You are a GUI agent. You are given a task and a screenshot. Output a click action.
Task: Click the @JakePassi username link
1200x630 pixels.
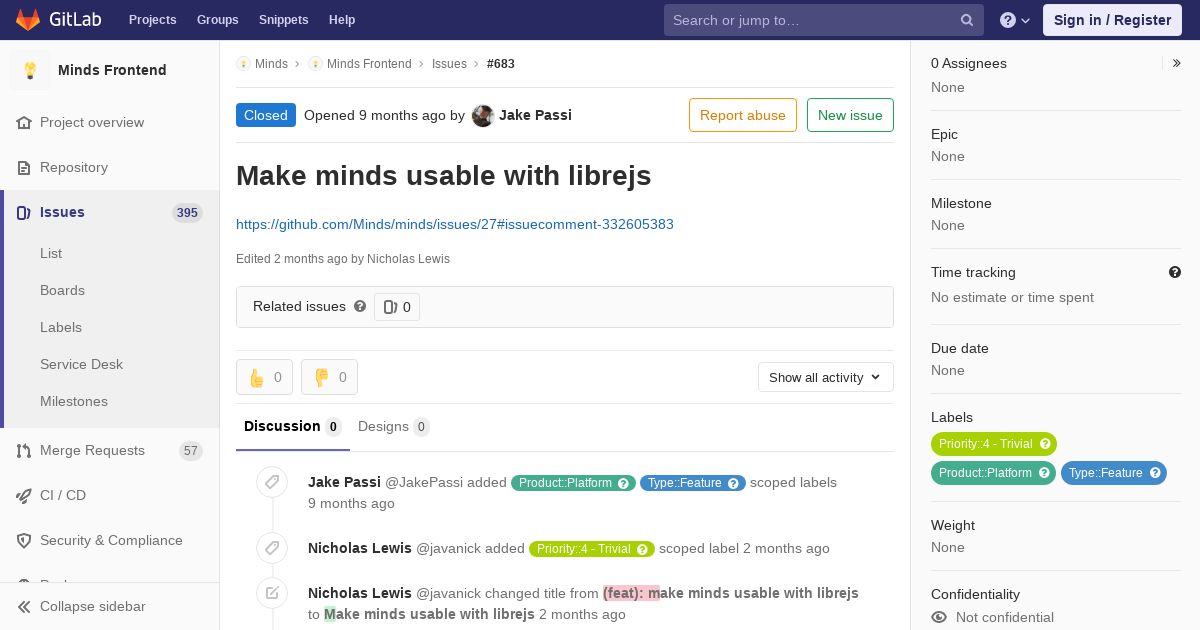[424, 482]
